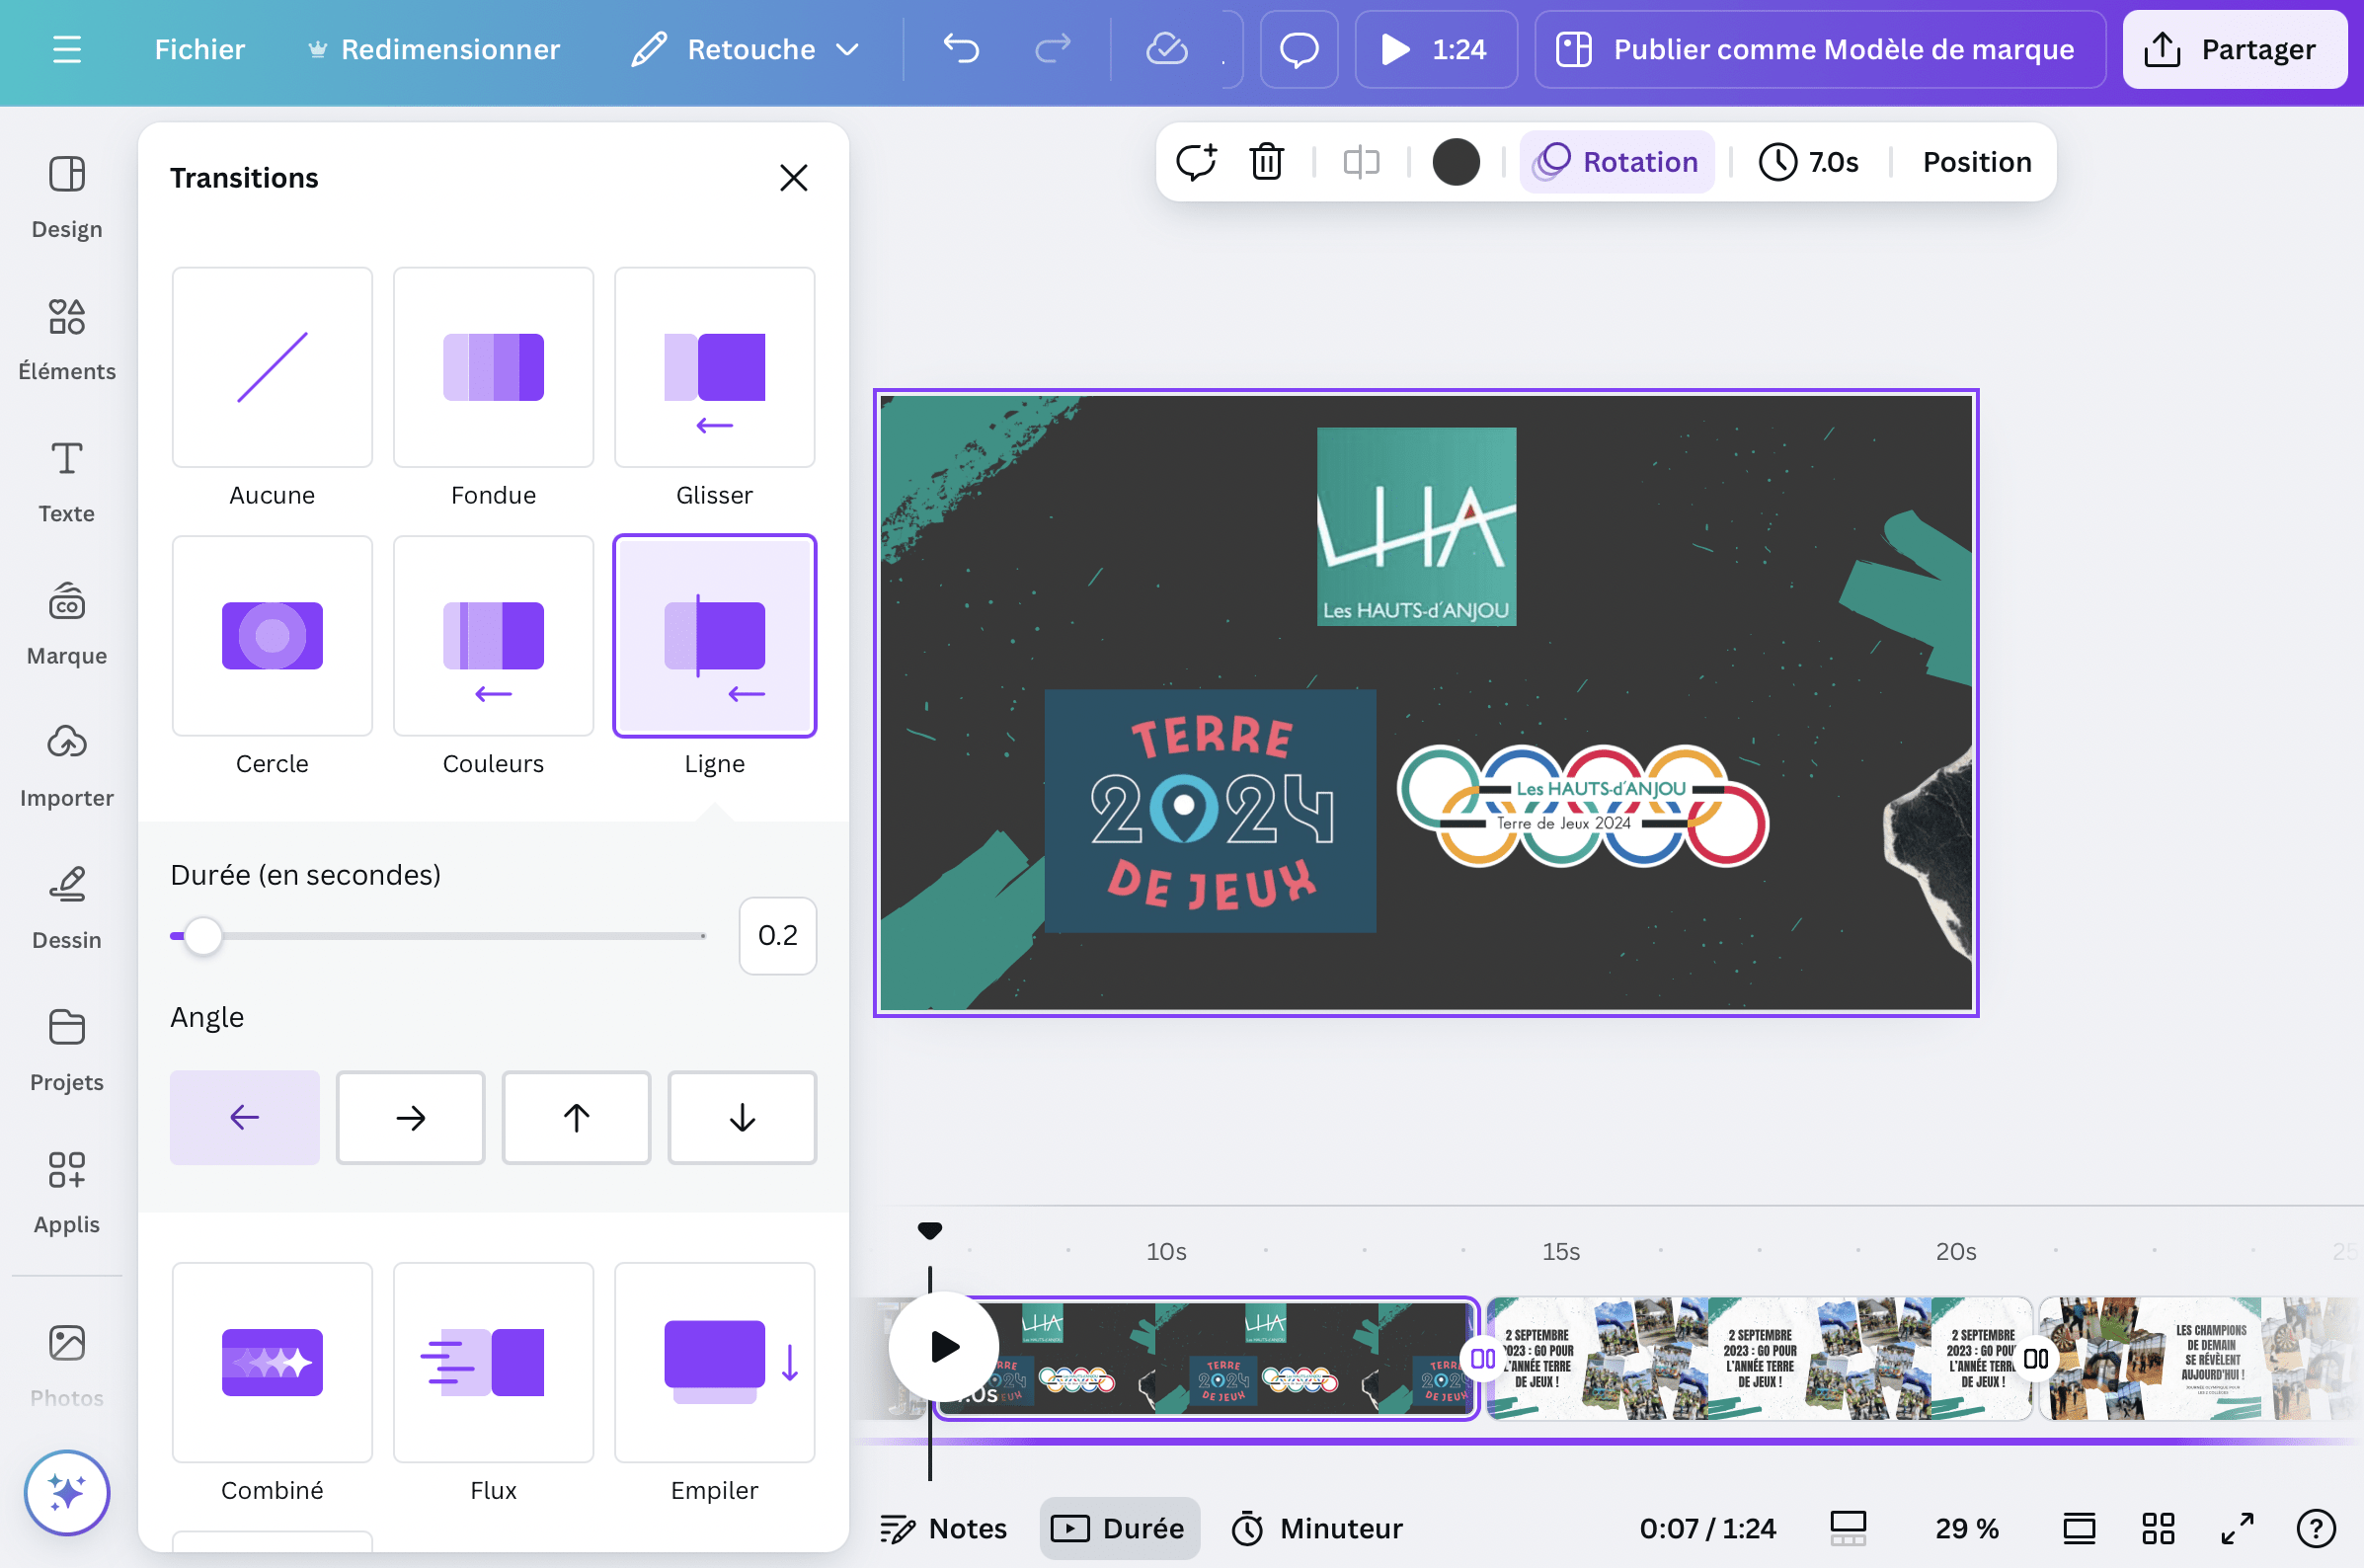Set transition angle to up arrow

pos(576,1117)
